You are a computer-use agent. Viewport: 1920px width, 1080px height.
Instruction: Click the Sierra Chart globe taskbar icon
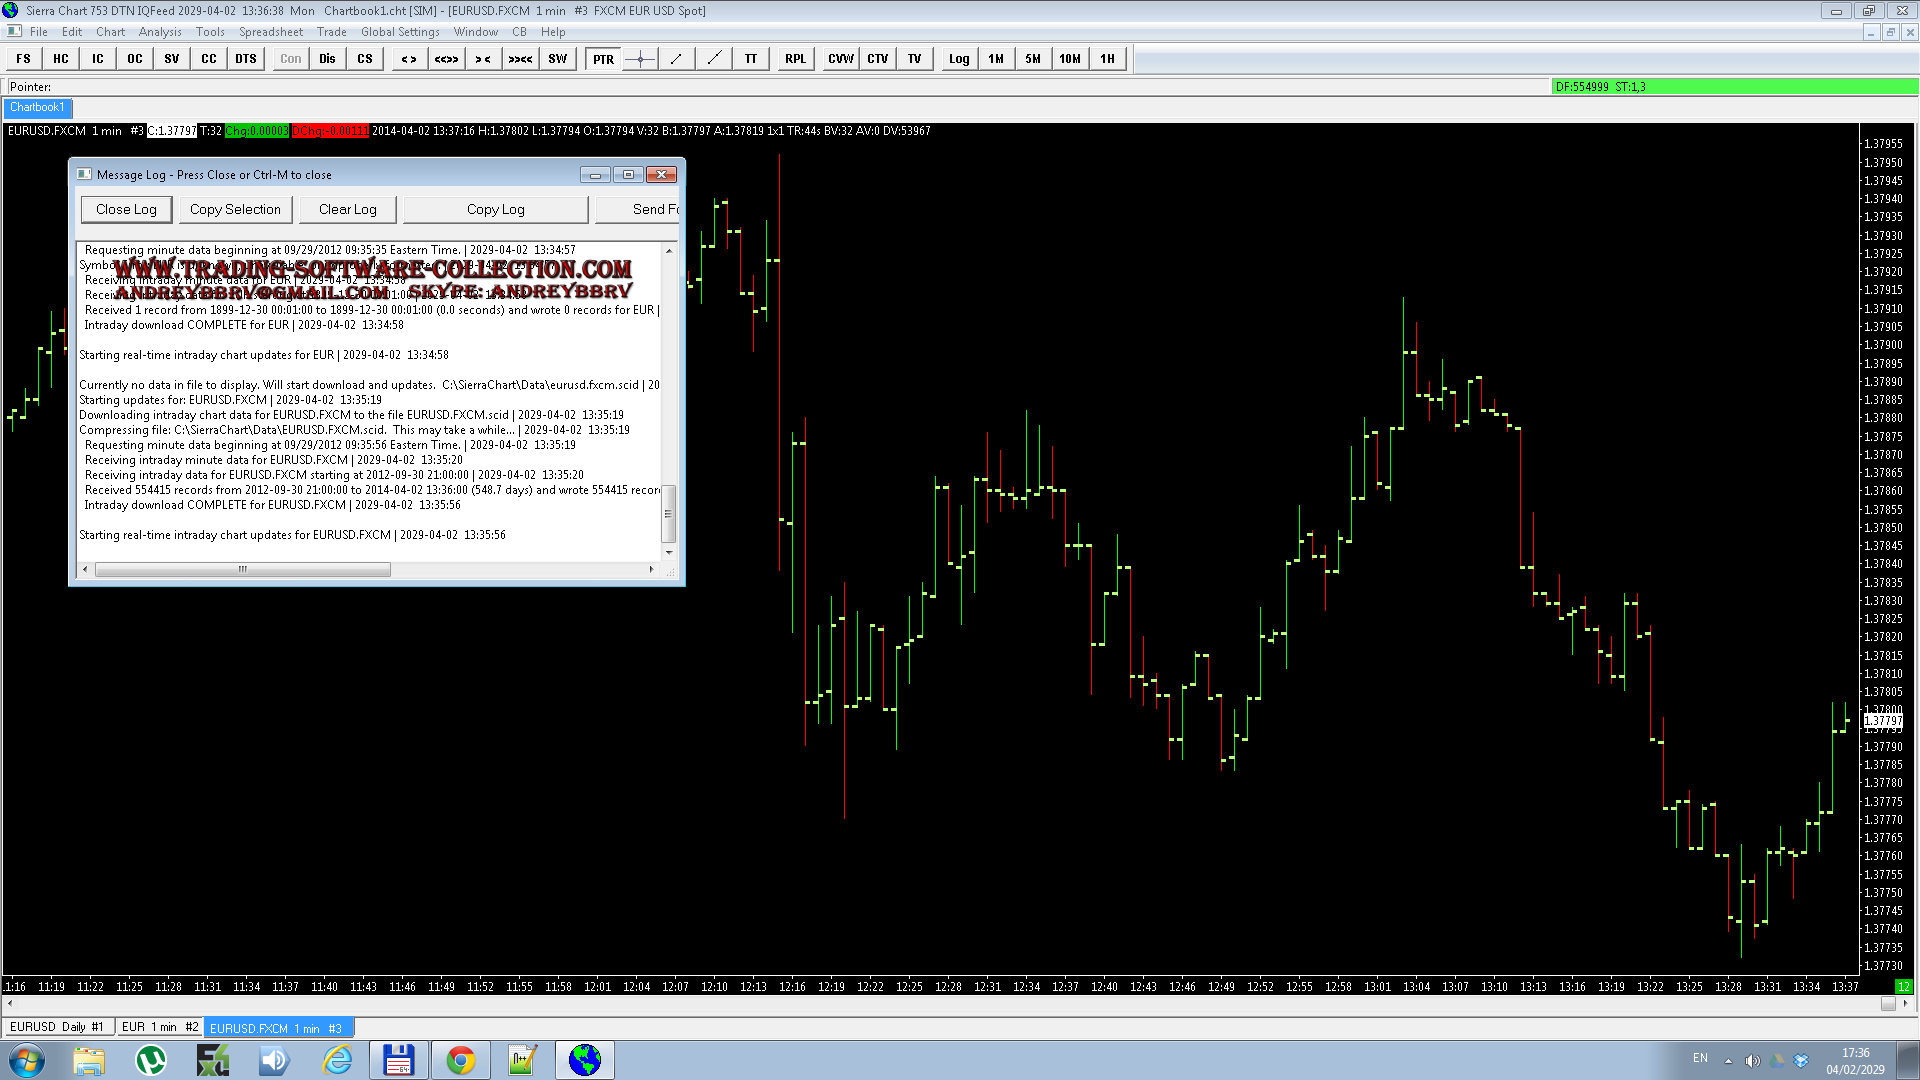coord(585,1060)
